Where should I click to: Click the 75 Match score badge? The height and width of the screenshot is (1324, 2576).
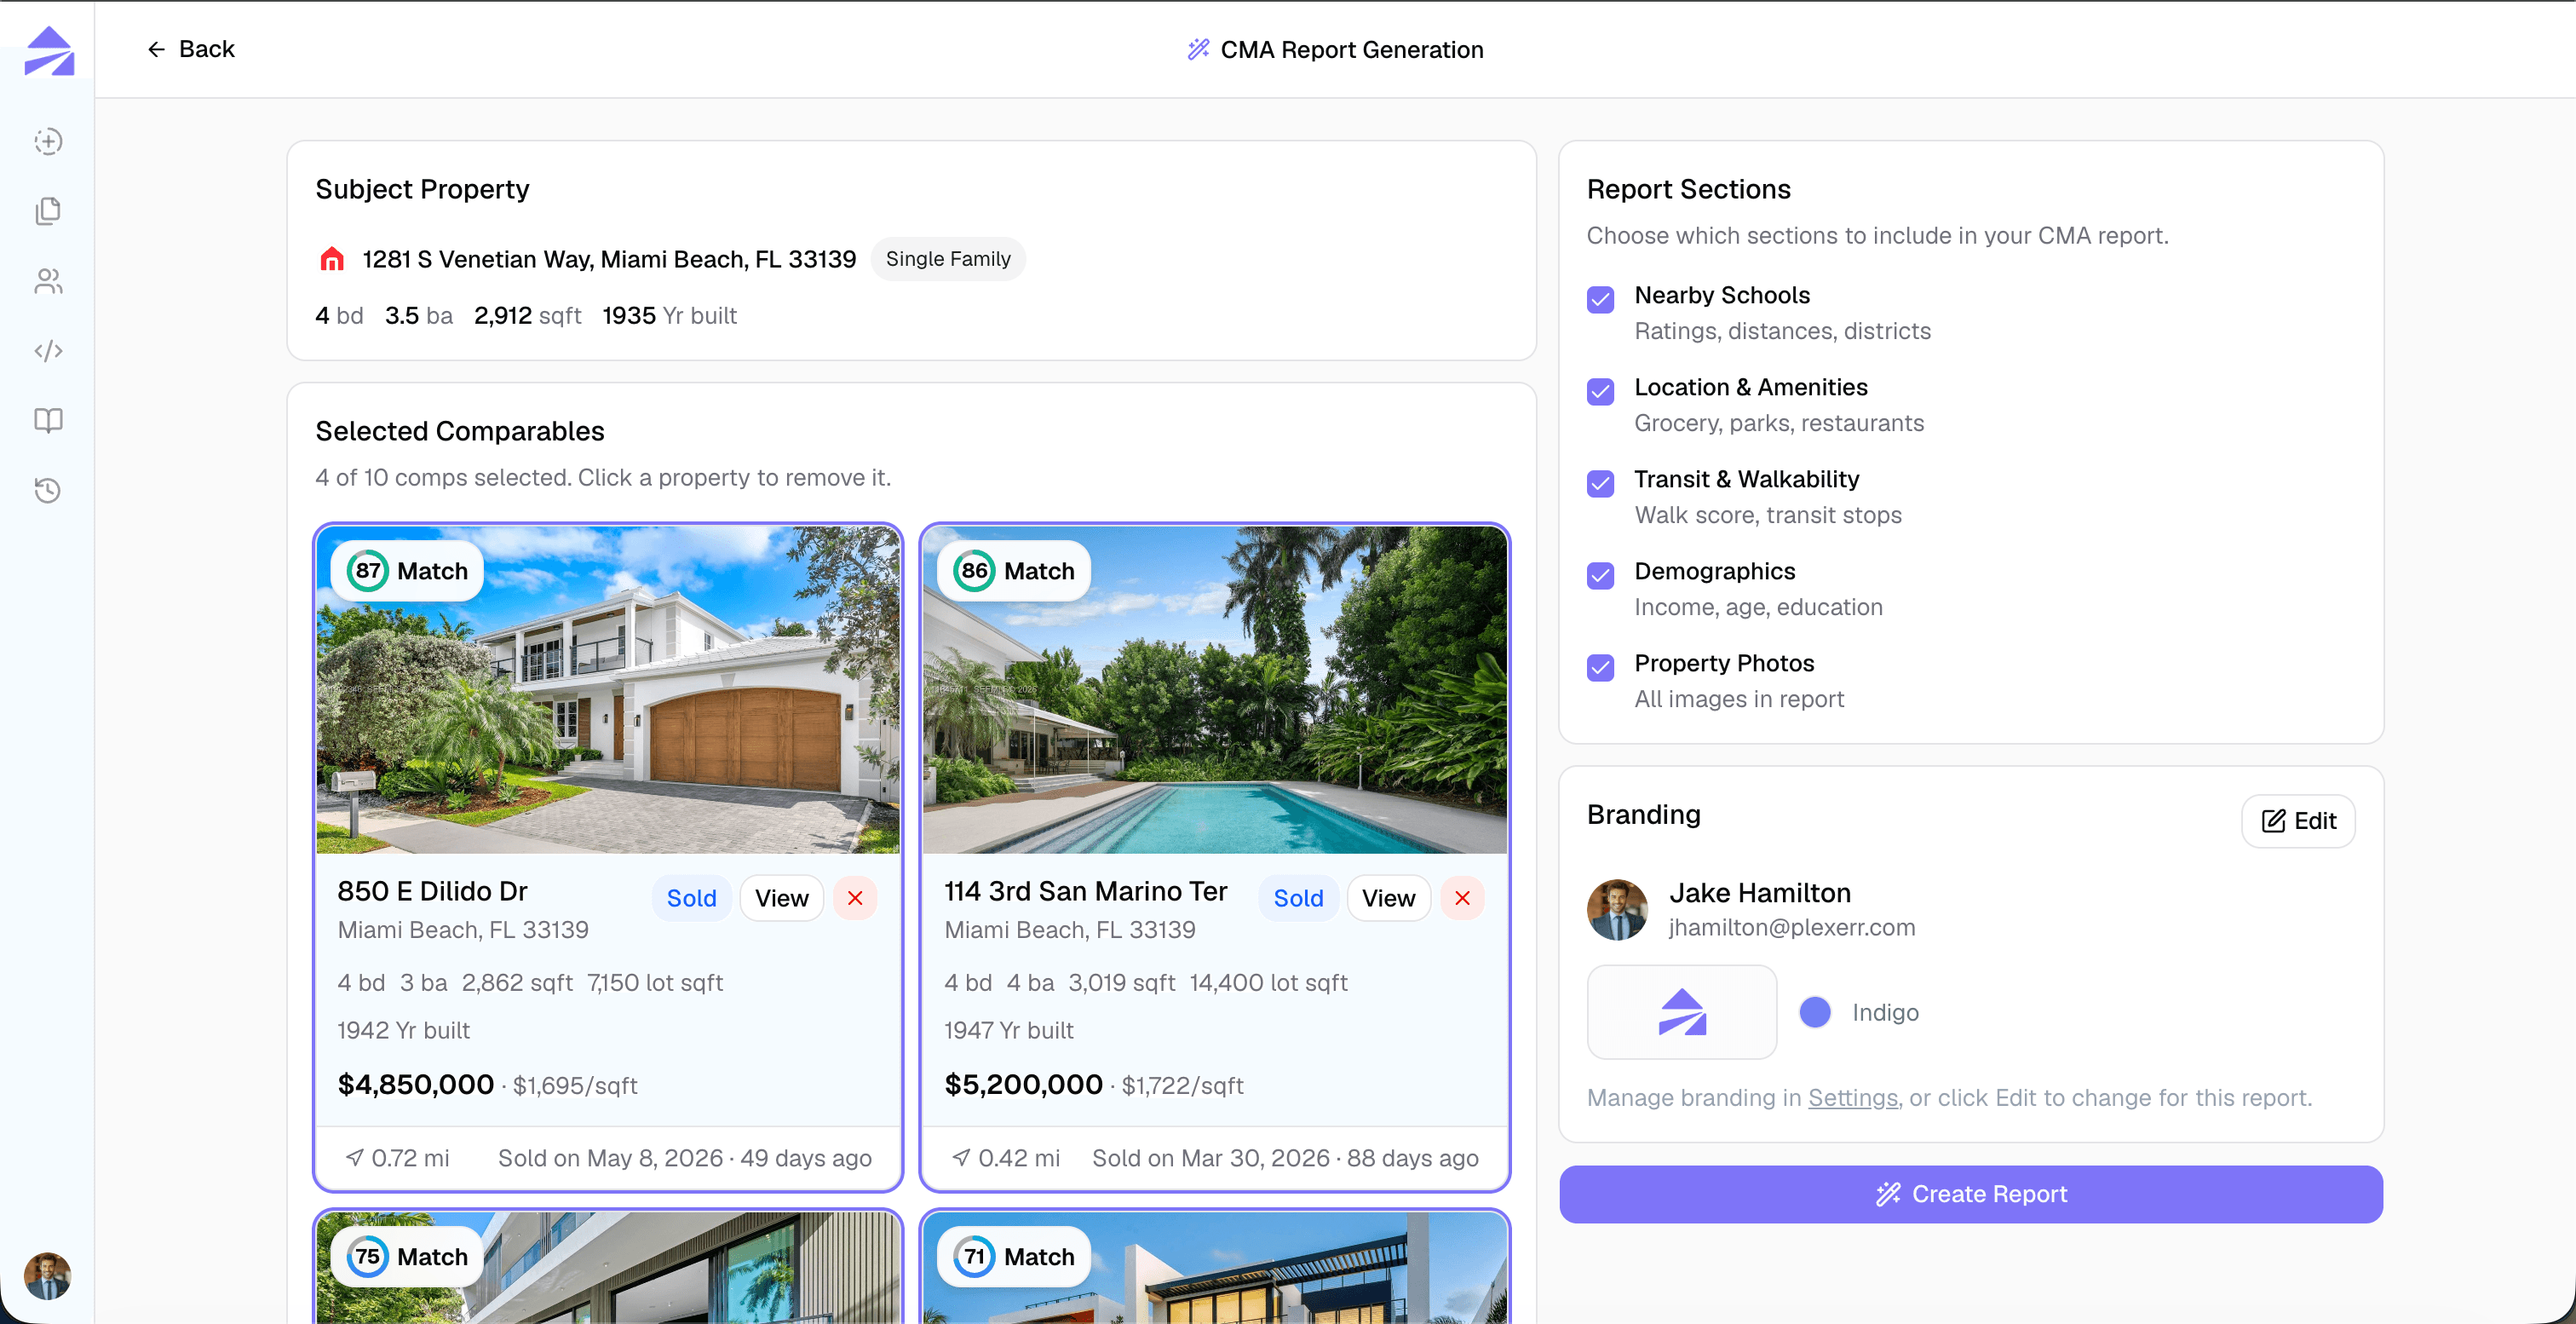coord(407,1256)
